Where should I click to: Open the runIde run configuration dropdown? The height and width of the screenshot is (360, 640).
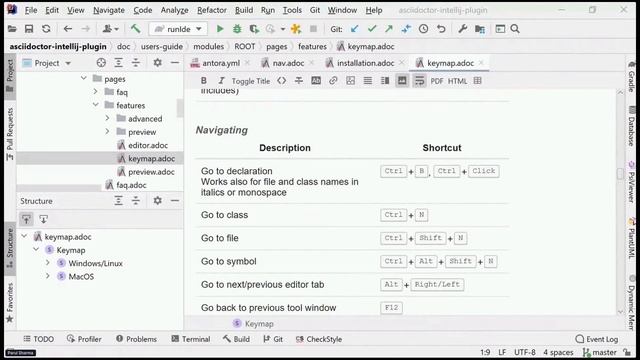pos(178,29)
